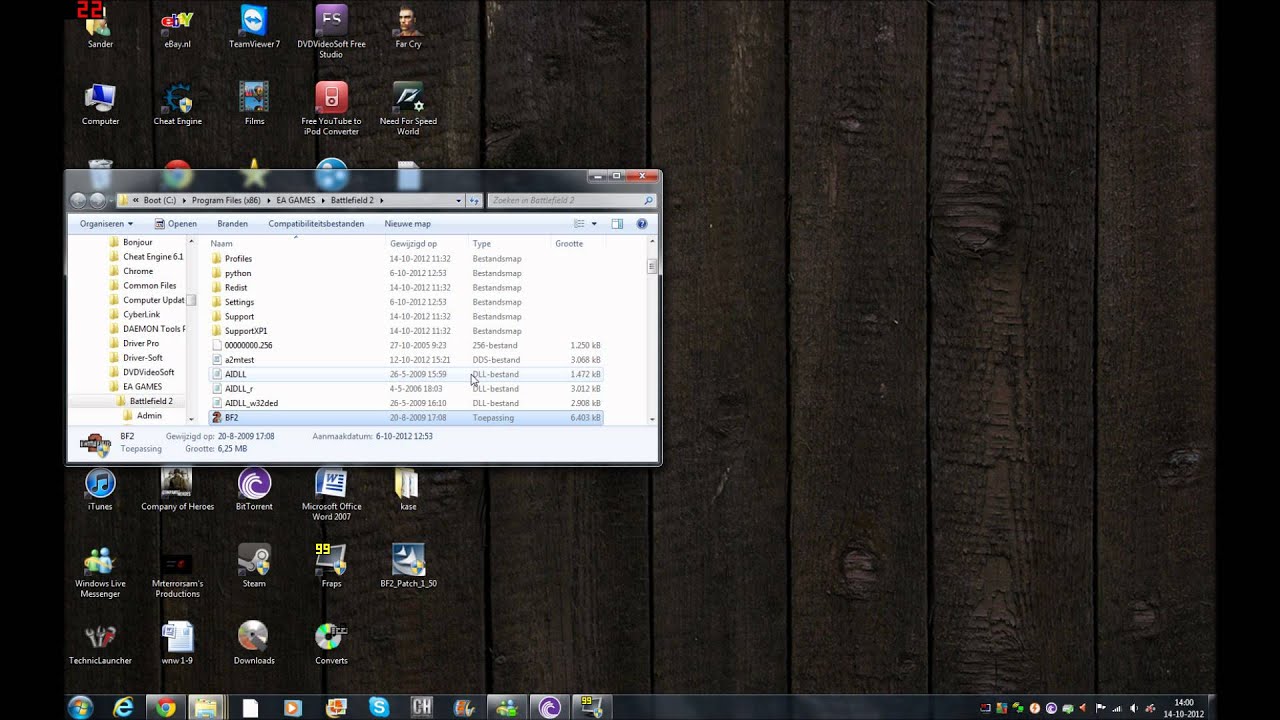Select the Admin subfolder in the tree
1280x720 pixels.
coord(149,415)
